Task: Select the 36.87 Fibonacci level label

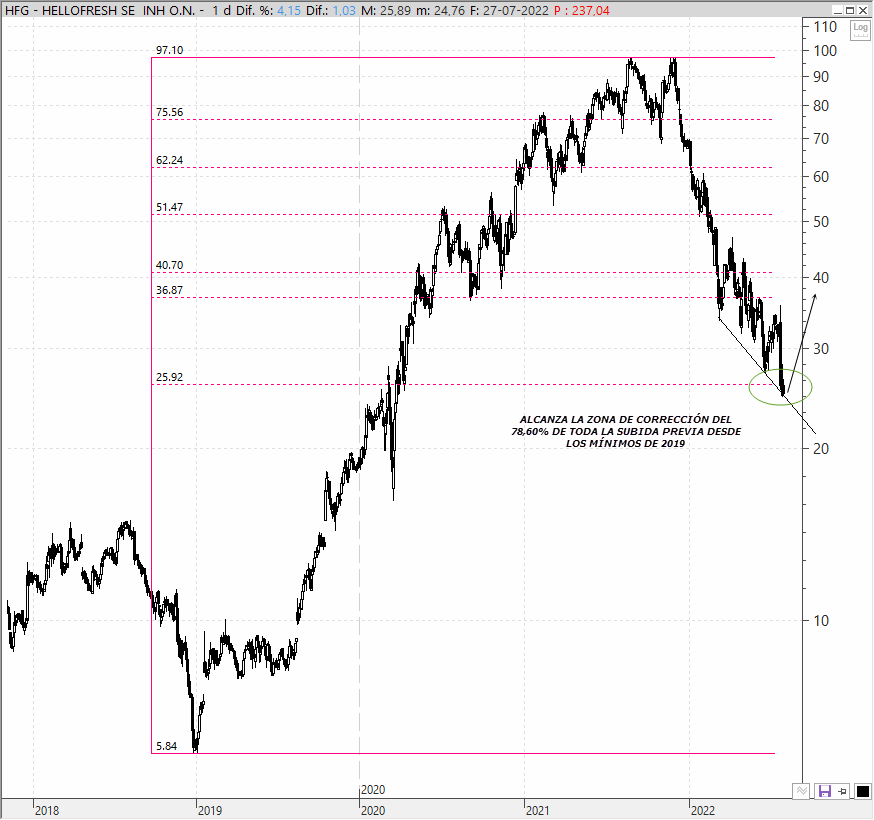Action: [169, 290]
